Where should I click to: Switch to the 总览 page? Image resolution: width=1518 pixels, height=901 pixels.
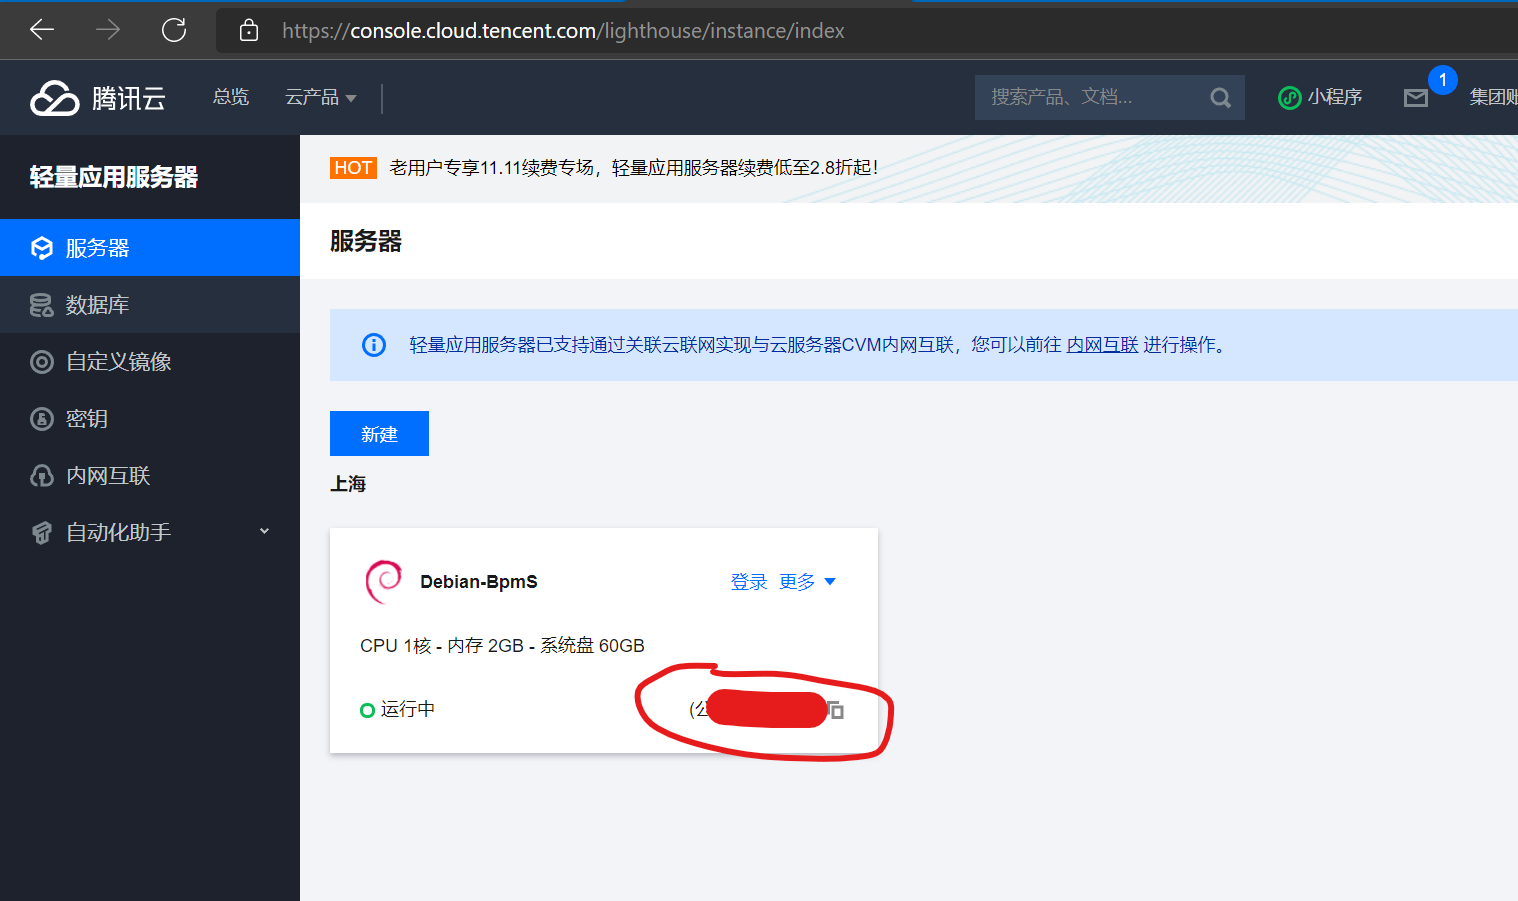pos(230,96)
